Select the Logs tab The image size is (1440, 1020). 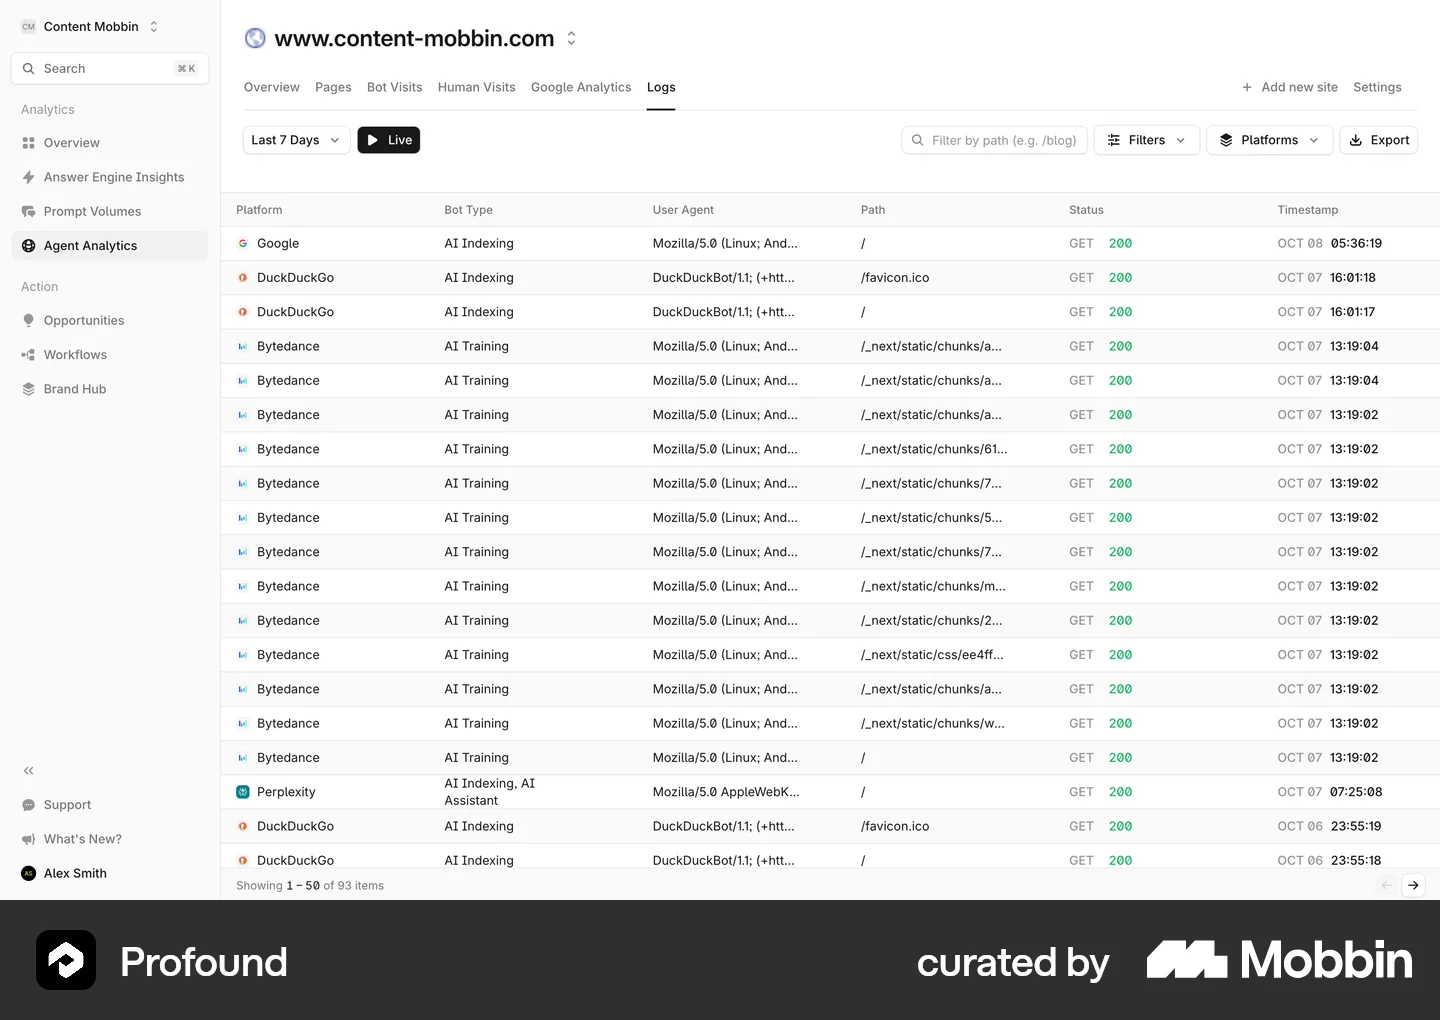661,87
